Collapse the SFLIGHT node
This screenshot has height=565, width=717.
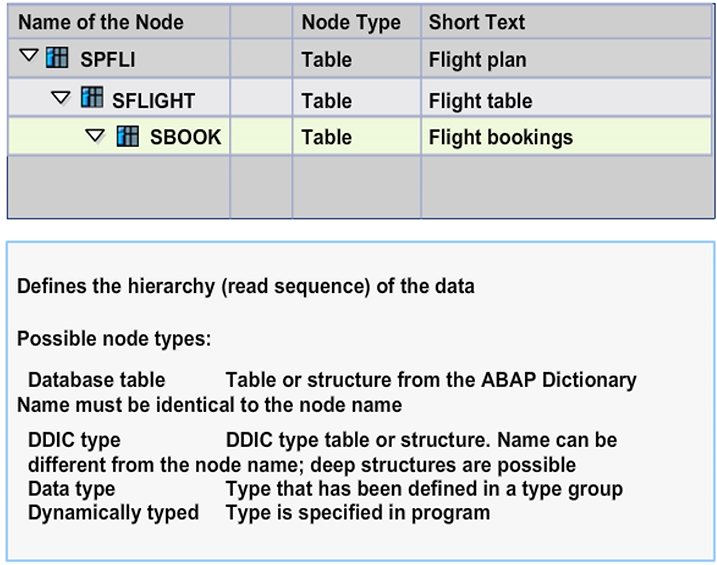point(62,98)
